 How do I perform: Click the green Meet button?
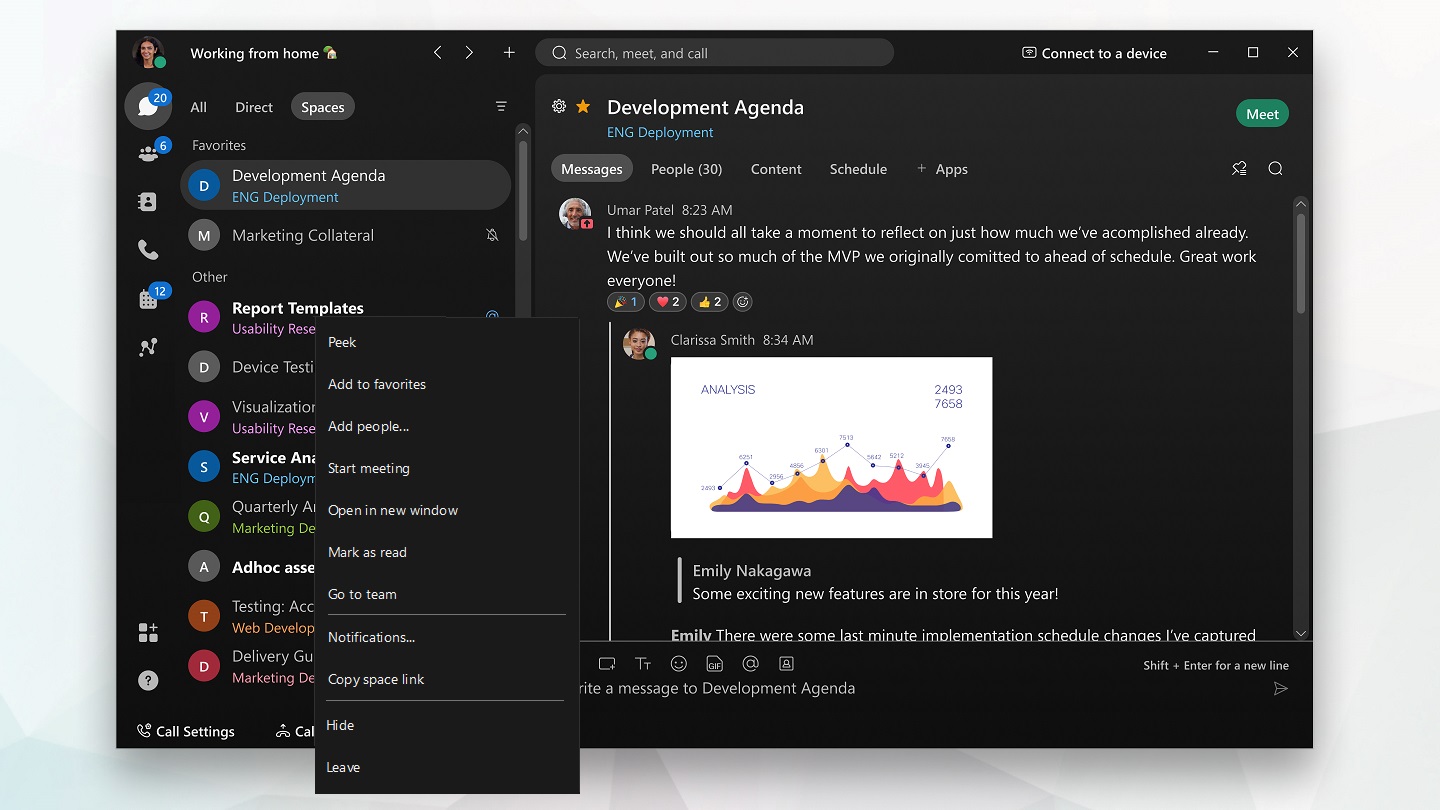pyautogui.click(x=1262, y=114)
